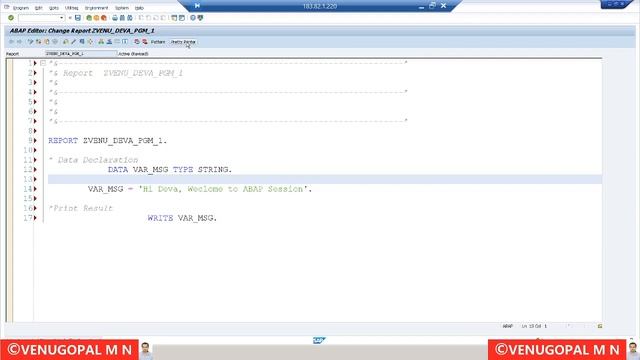Click the Print icon in standard toolbar
This screenshot has height=360, width=640.
(x=115, y=18)
